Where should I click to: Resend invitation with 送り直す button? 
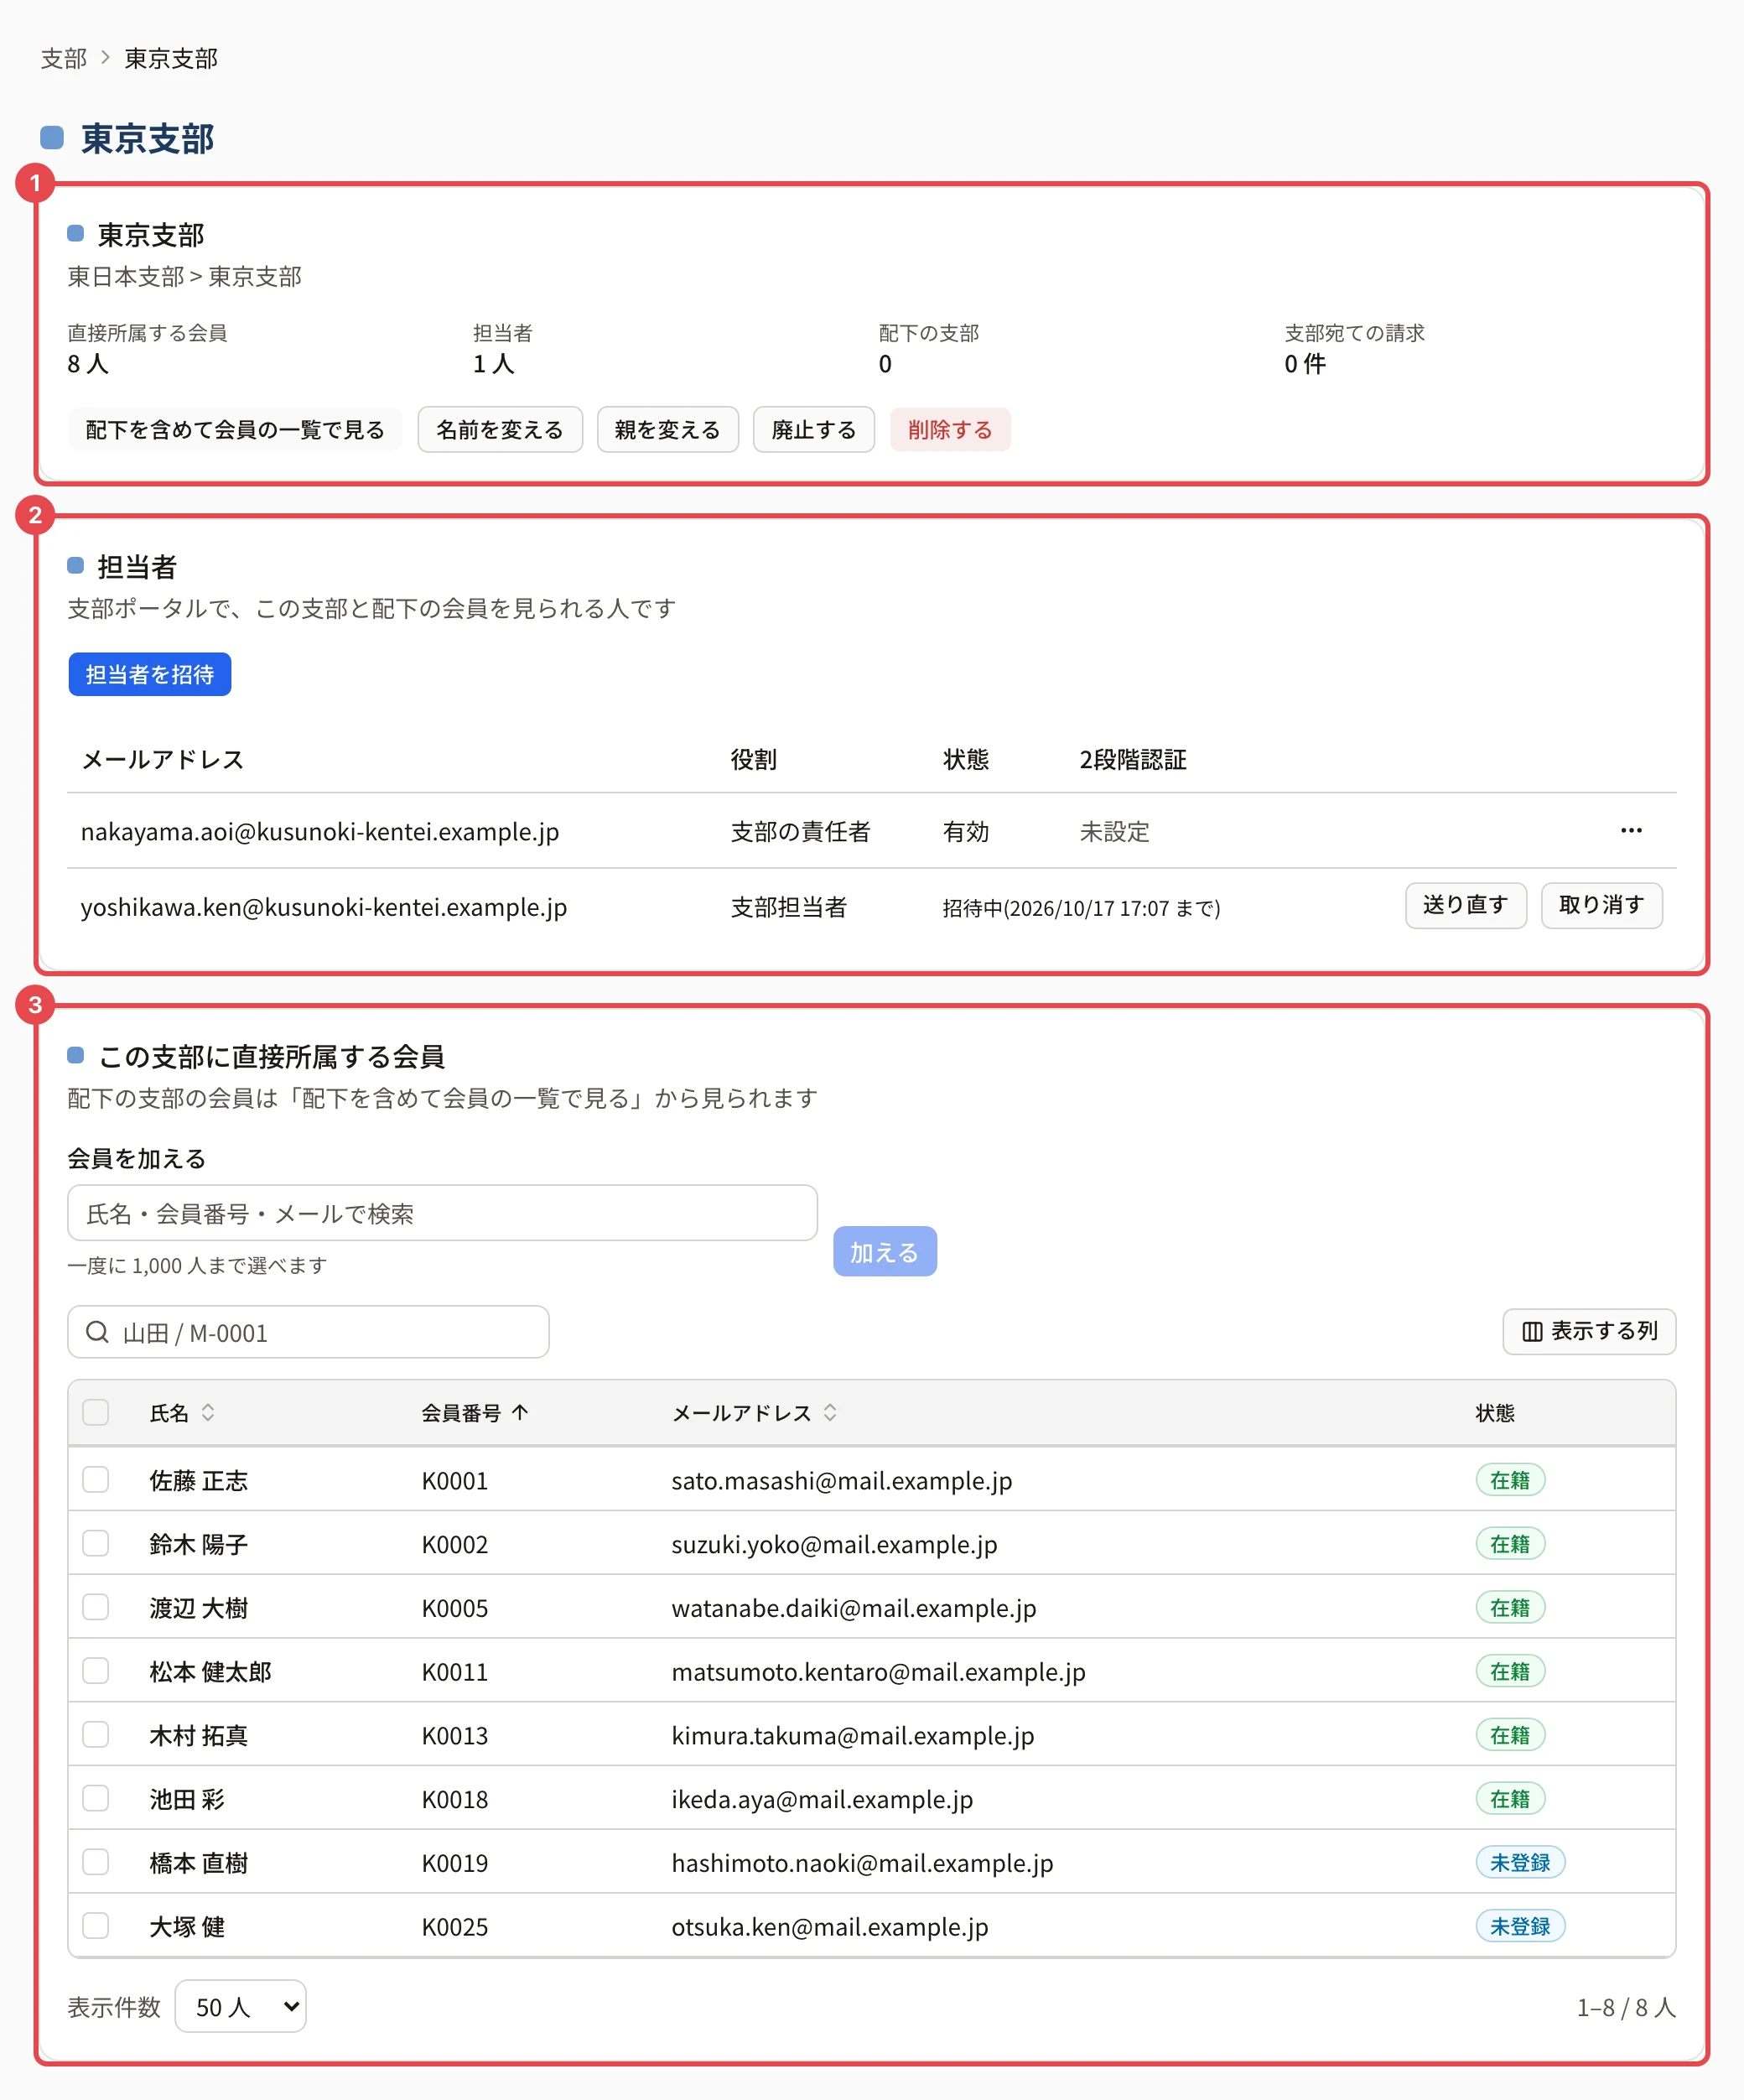pos(1466,905)
